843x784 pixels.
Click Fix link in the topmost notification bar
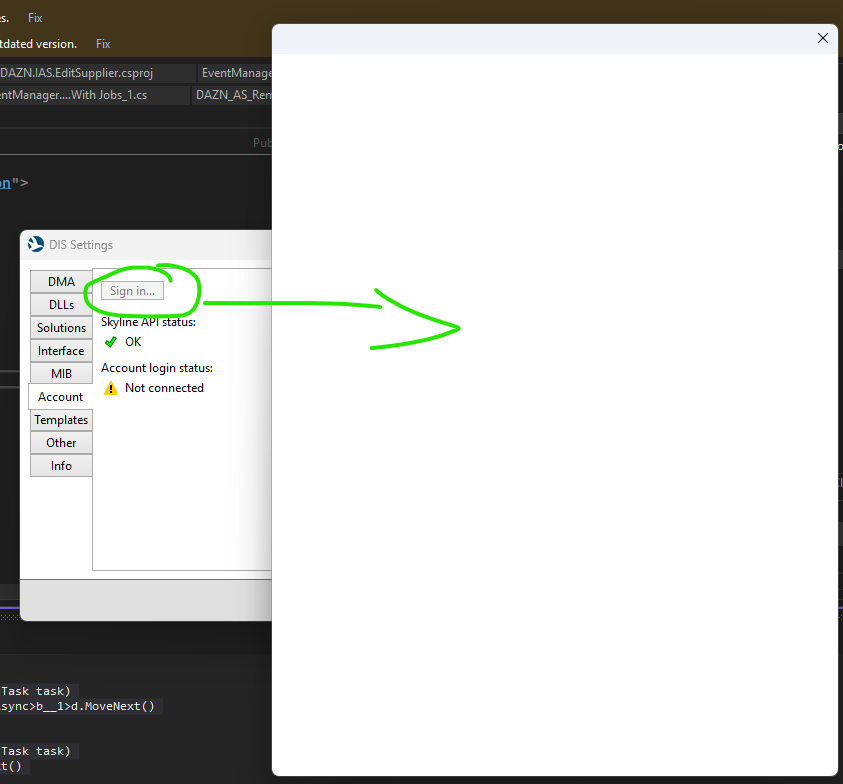tap(35, 18)
